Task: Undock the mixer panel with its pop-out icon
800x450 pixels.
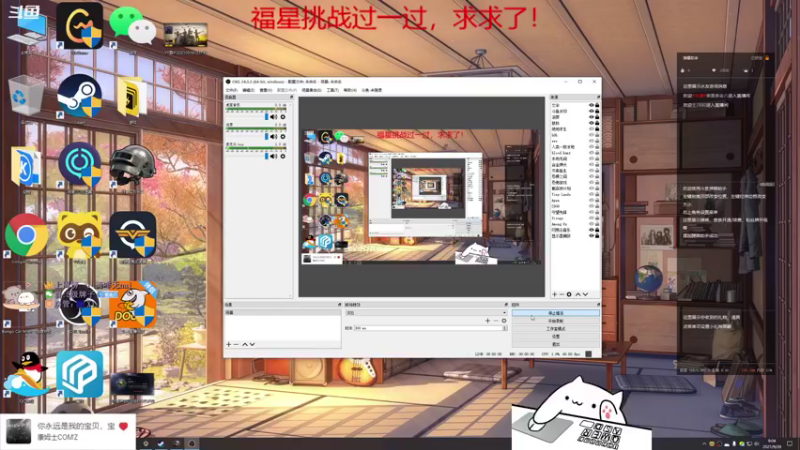Action: tap(291, 97)
